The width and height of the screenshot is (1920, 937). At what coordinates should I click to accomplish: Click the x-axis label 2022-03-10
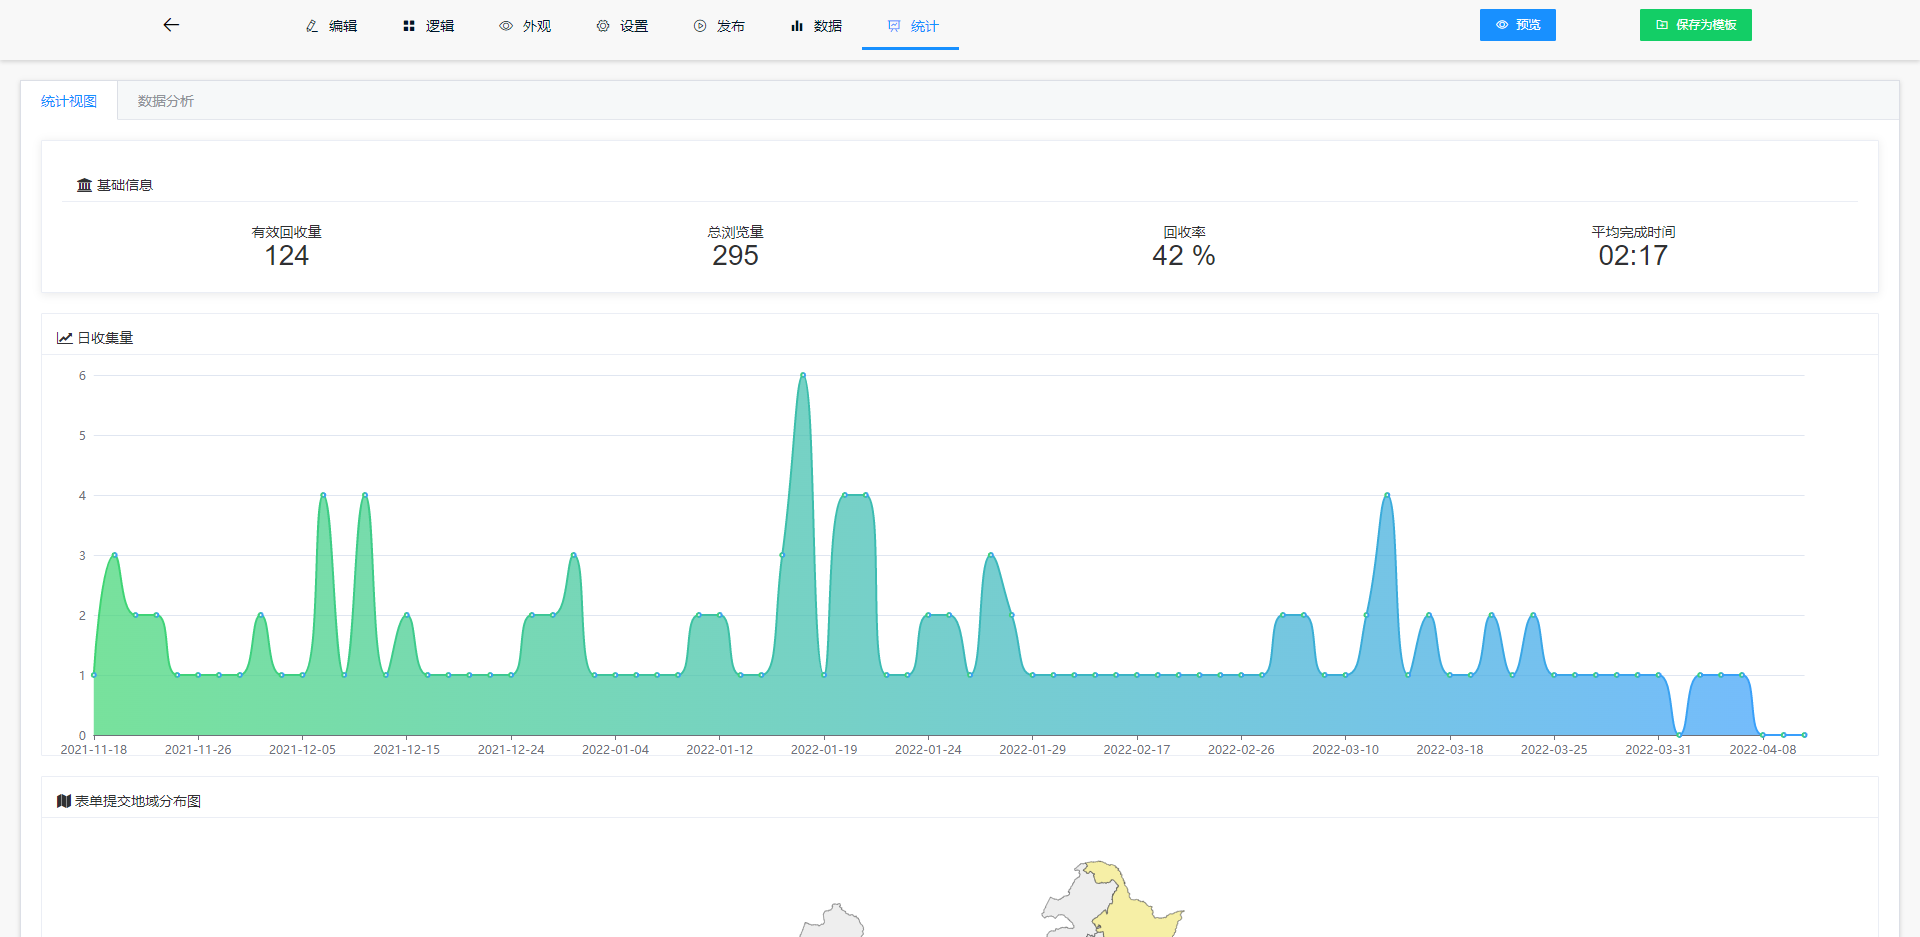click(x=1346, y=749)
